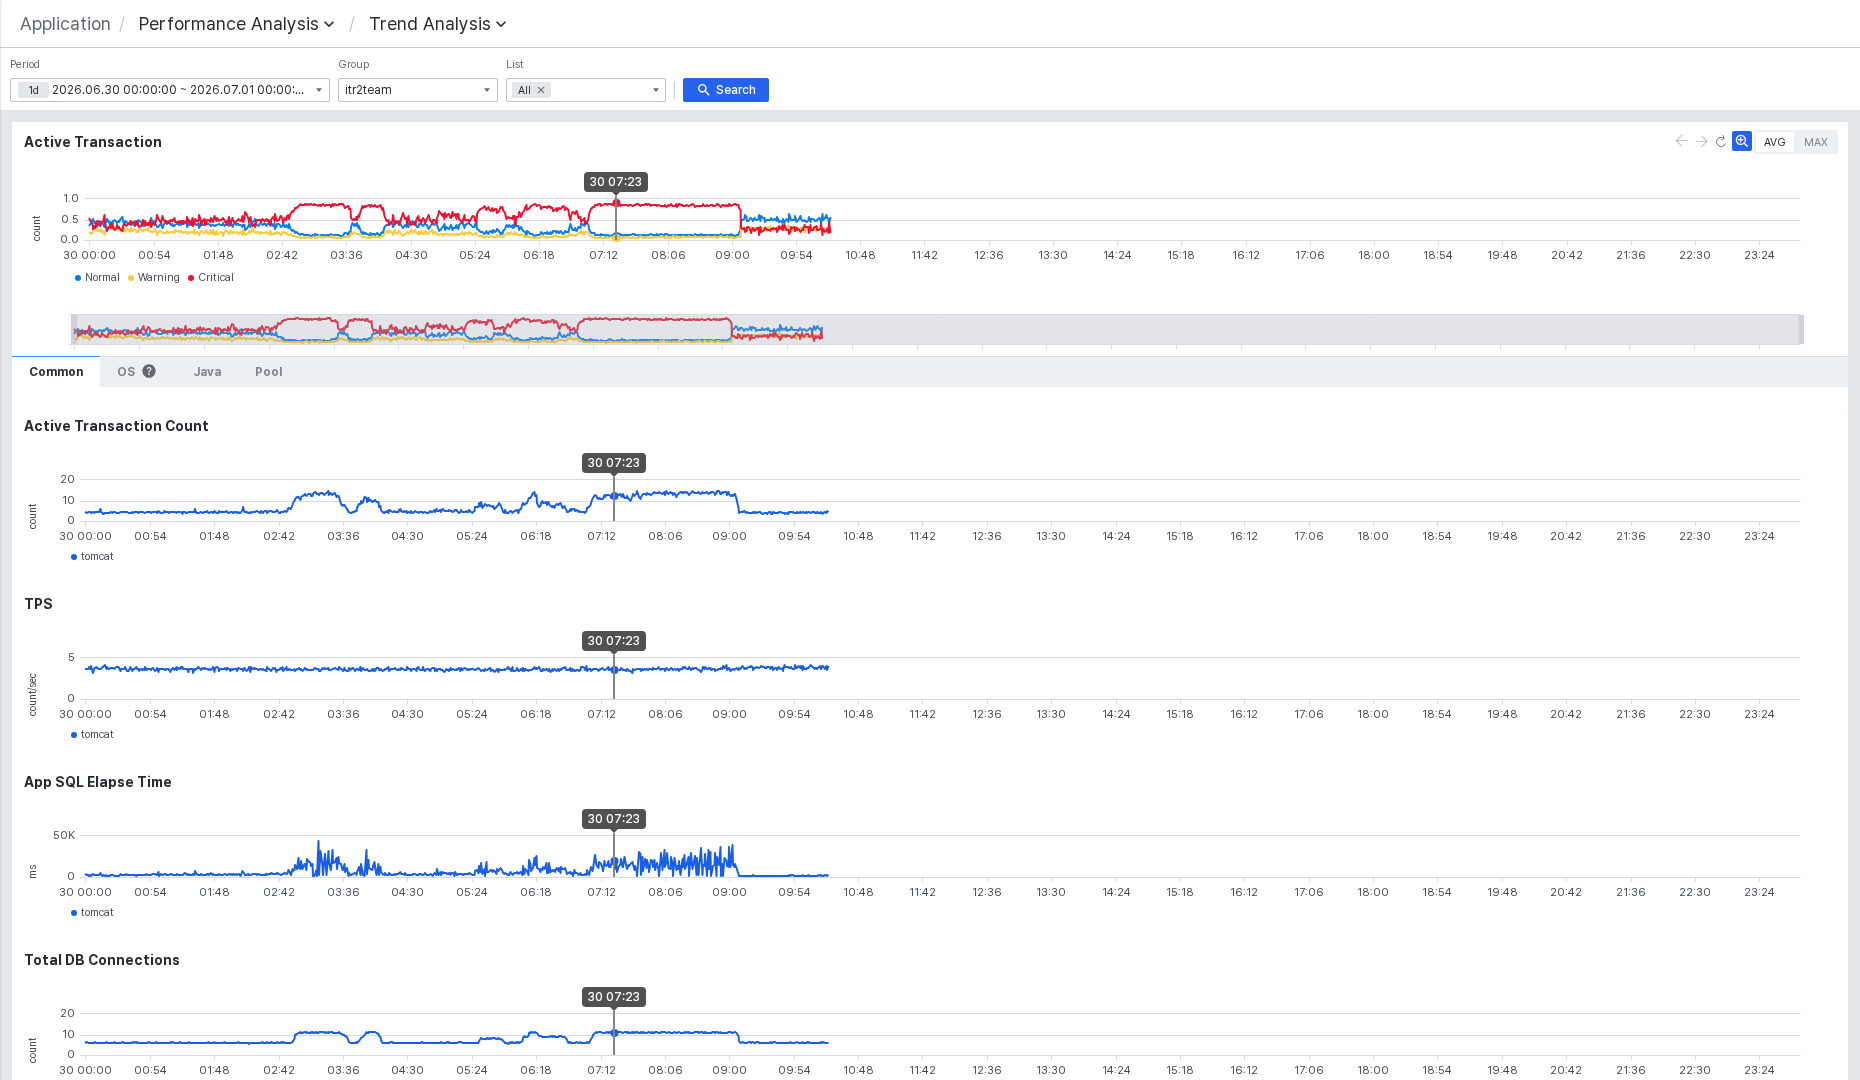Click the 12:36 tick on the TPS chart axis
The height and width of the screenshot is (1080, 1860).
987,715
